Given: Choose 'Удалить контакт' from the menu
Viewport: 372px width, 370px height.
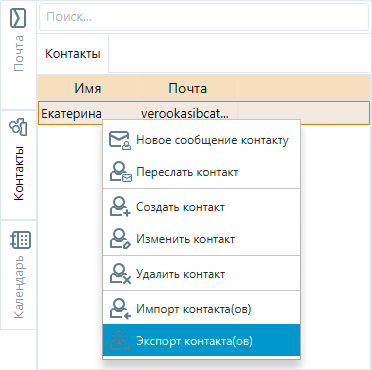Looking at the screenshot, I should click(x=201, y=274).
